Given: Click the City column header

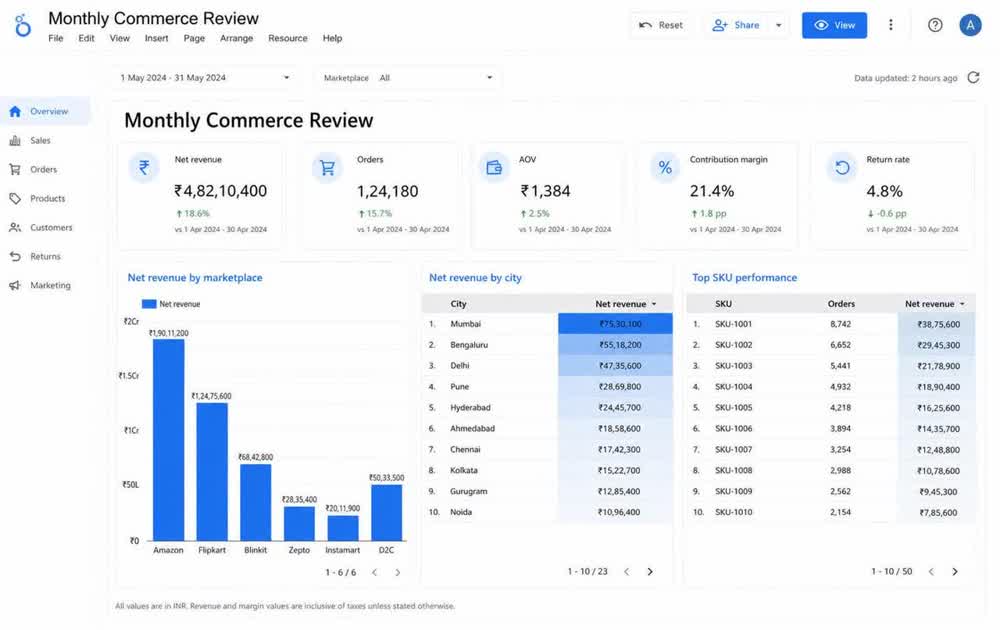Looking at the screenshot, I should tap(459, 304).
